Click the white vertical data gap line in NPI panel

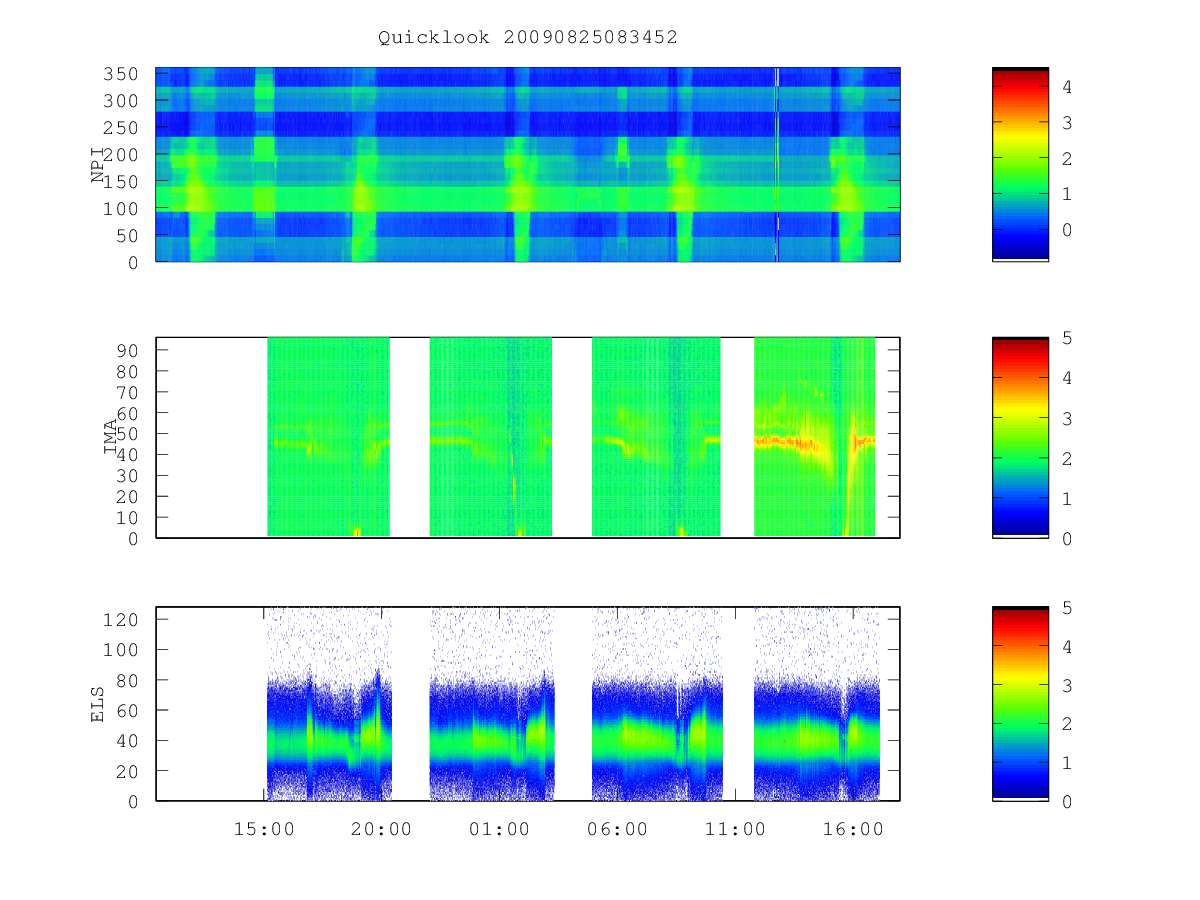(x=777, y=165)
